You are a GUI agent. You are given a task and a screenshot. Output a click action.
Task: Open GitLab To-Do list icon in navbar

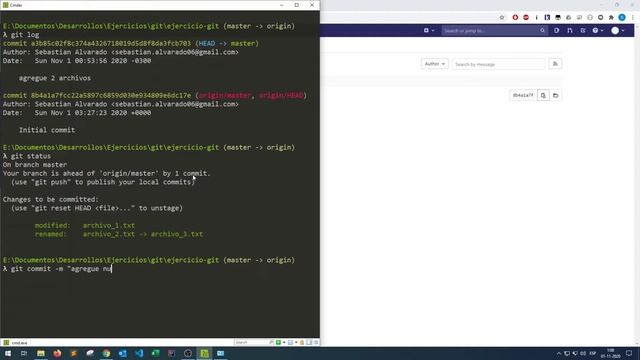583,31
